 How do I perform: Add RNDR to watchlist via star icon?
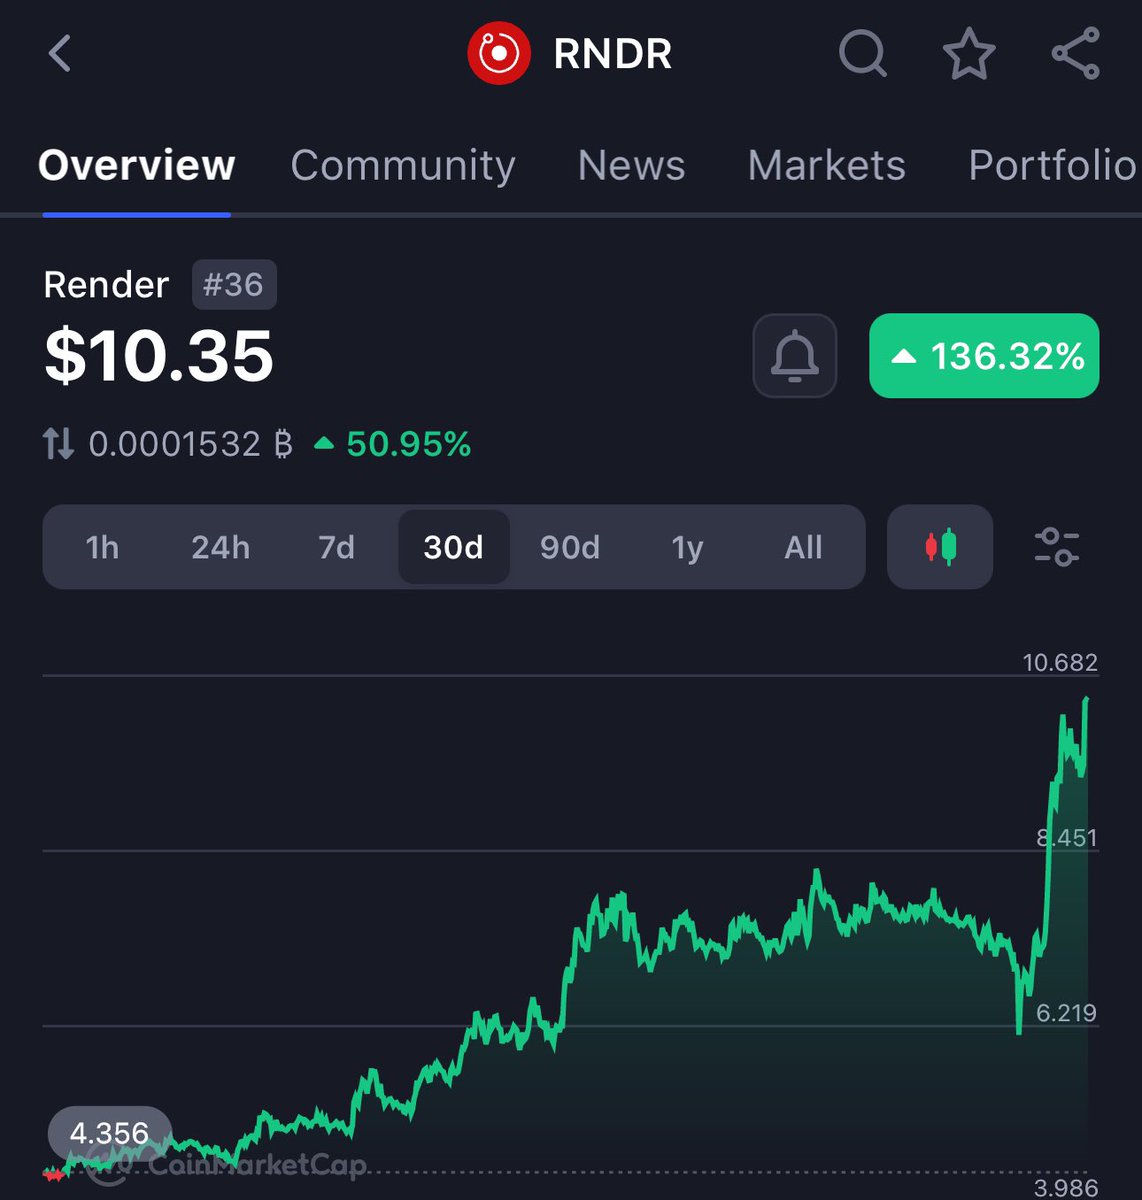point(969,54)
